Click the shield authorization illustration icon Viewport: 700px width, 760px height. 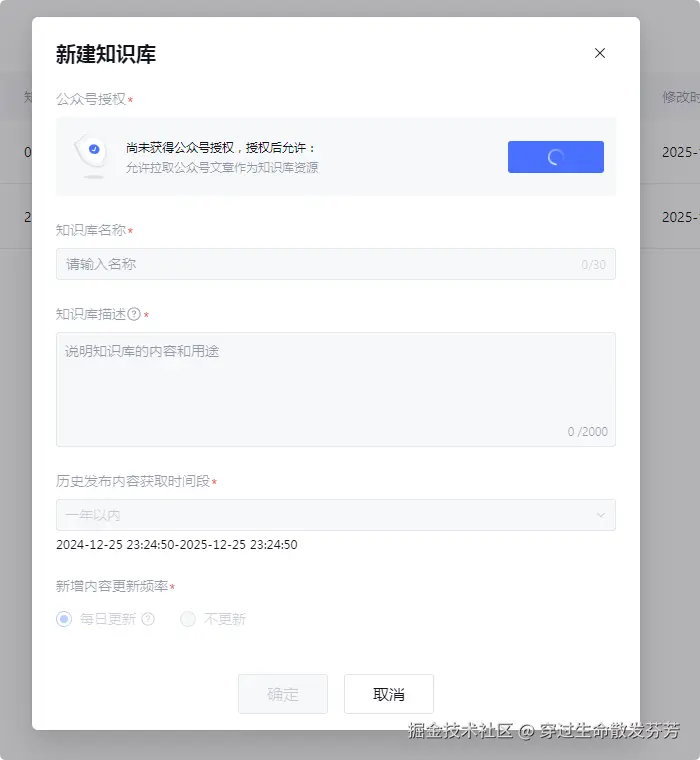coord(92,156)
